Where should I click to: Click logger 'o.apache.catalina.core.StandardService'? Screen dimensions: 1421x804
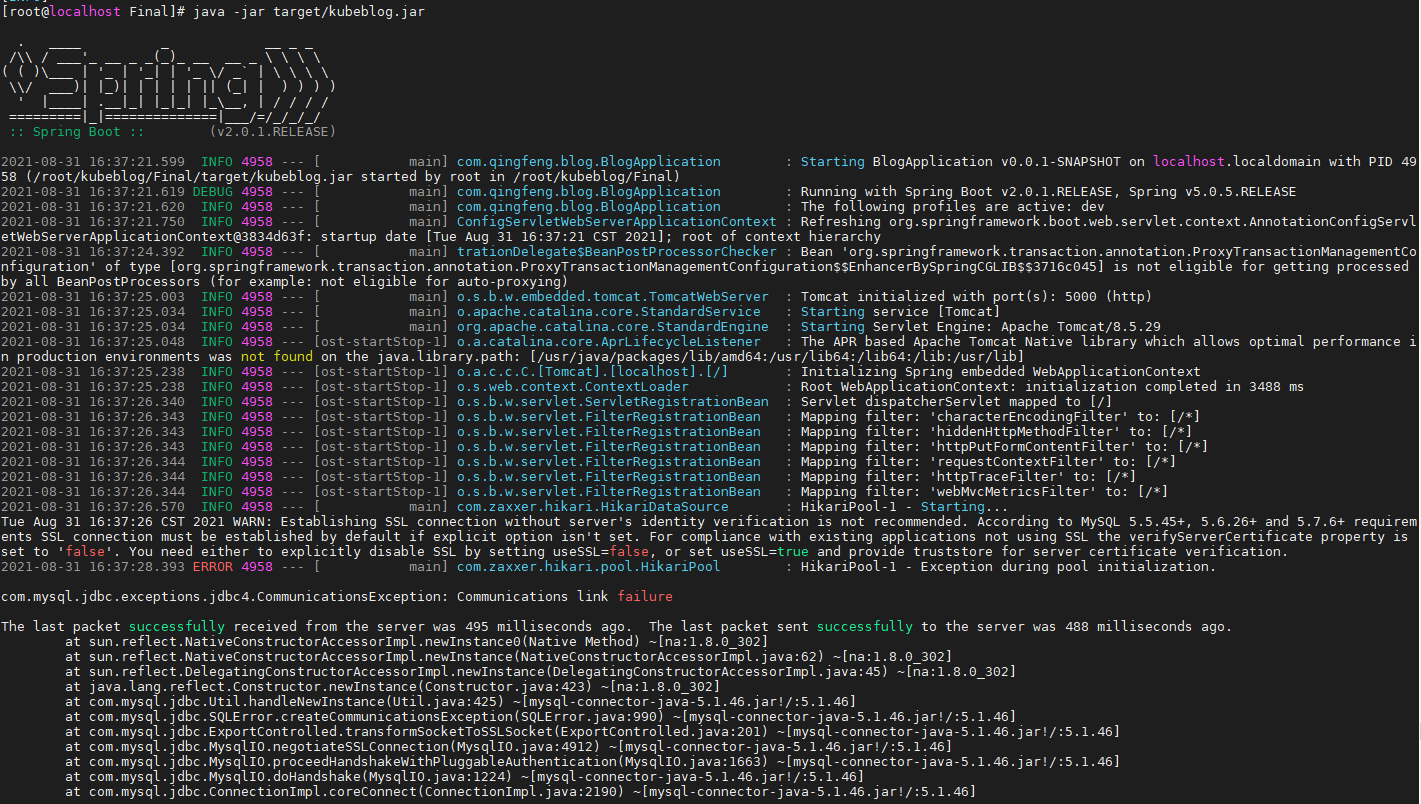point(608,311)
